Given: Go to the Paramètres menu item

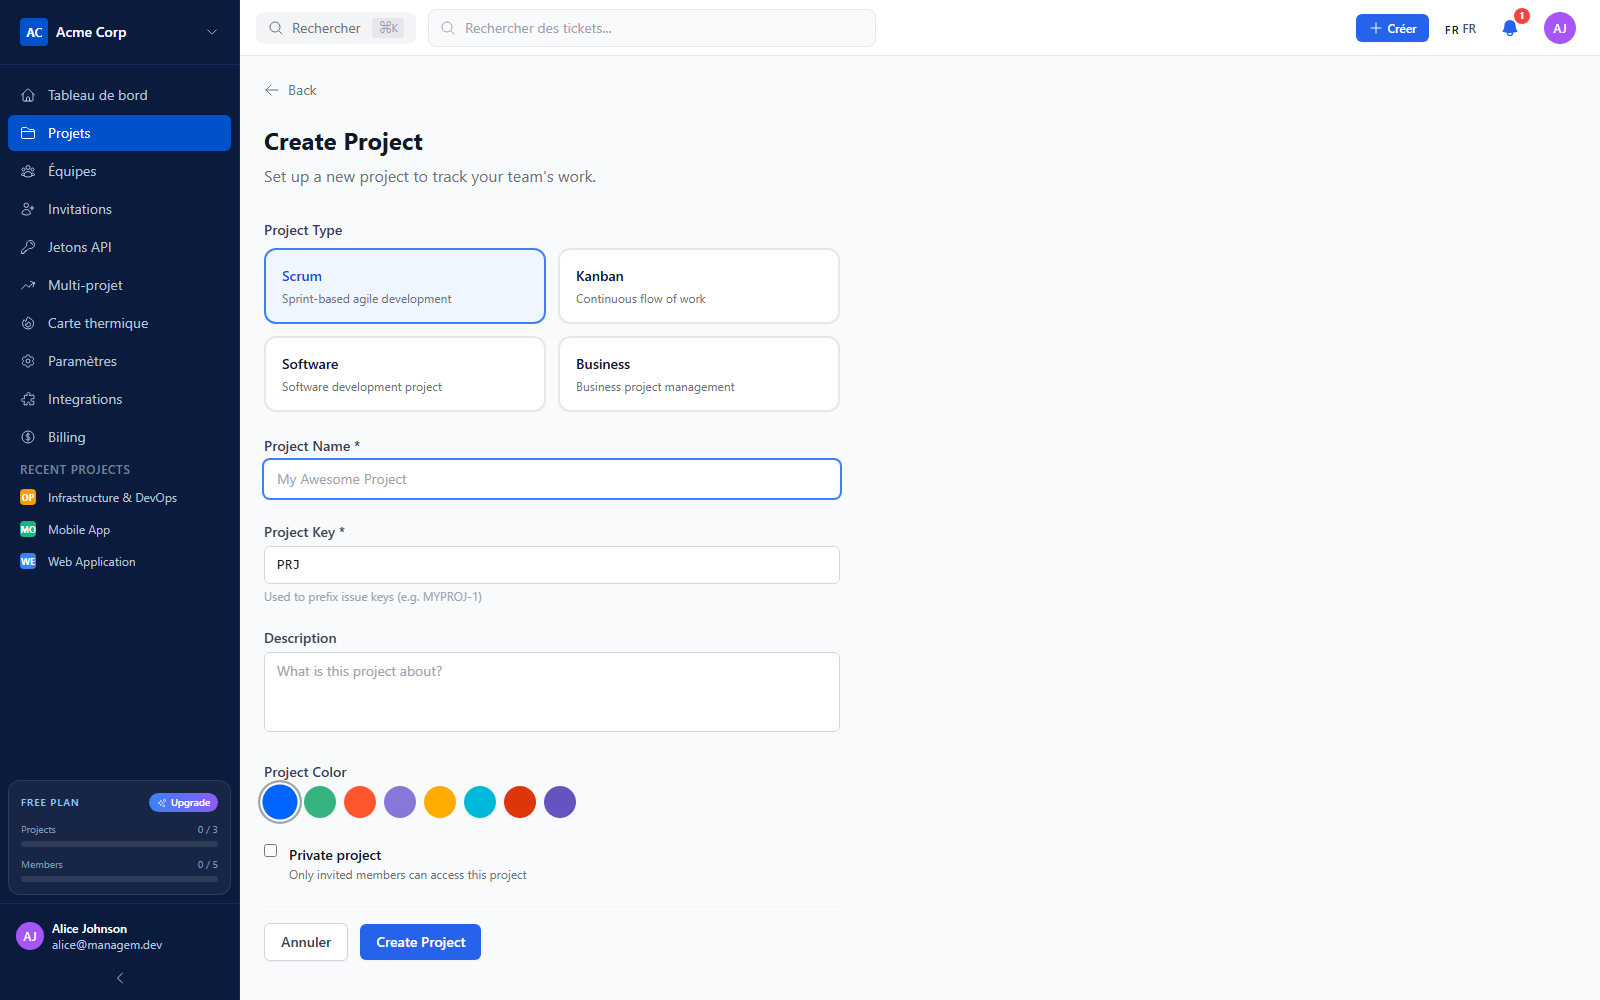Looking at the screenshot, I should 119,361.
